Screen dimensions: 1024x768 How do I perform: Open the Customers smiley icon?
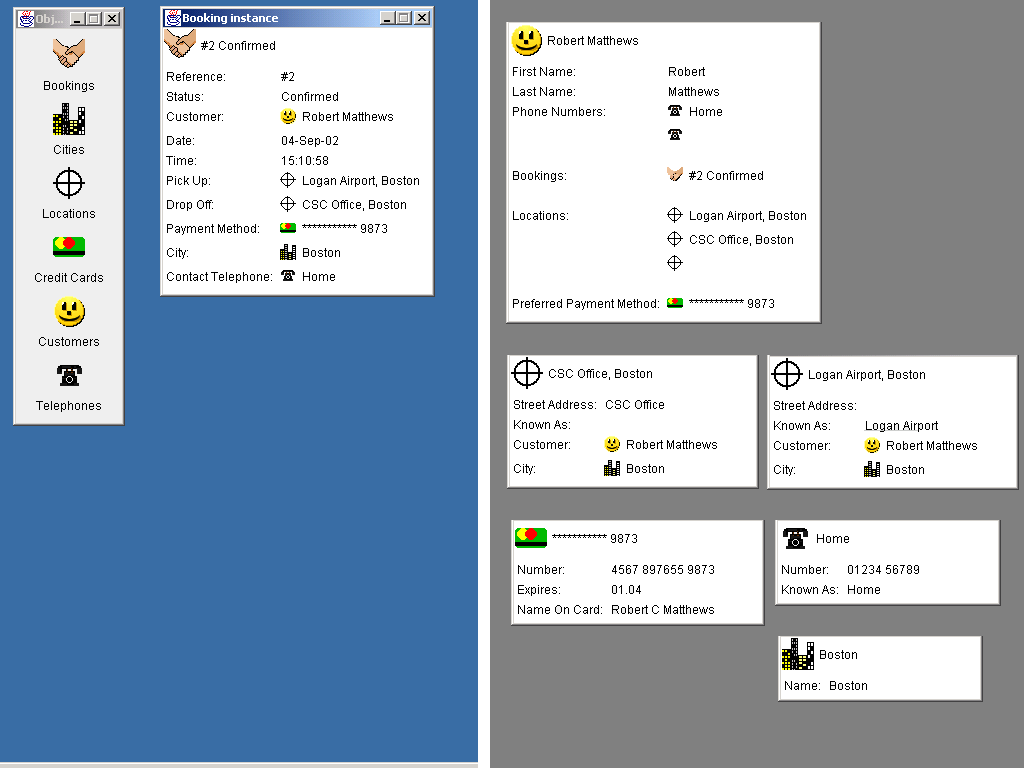coord(69,312)
